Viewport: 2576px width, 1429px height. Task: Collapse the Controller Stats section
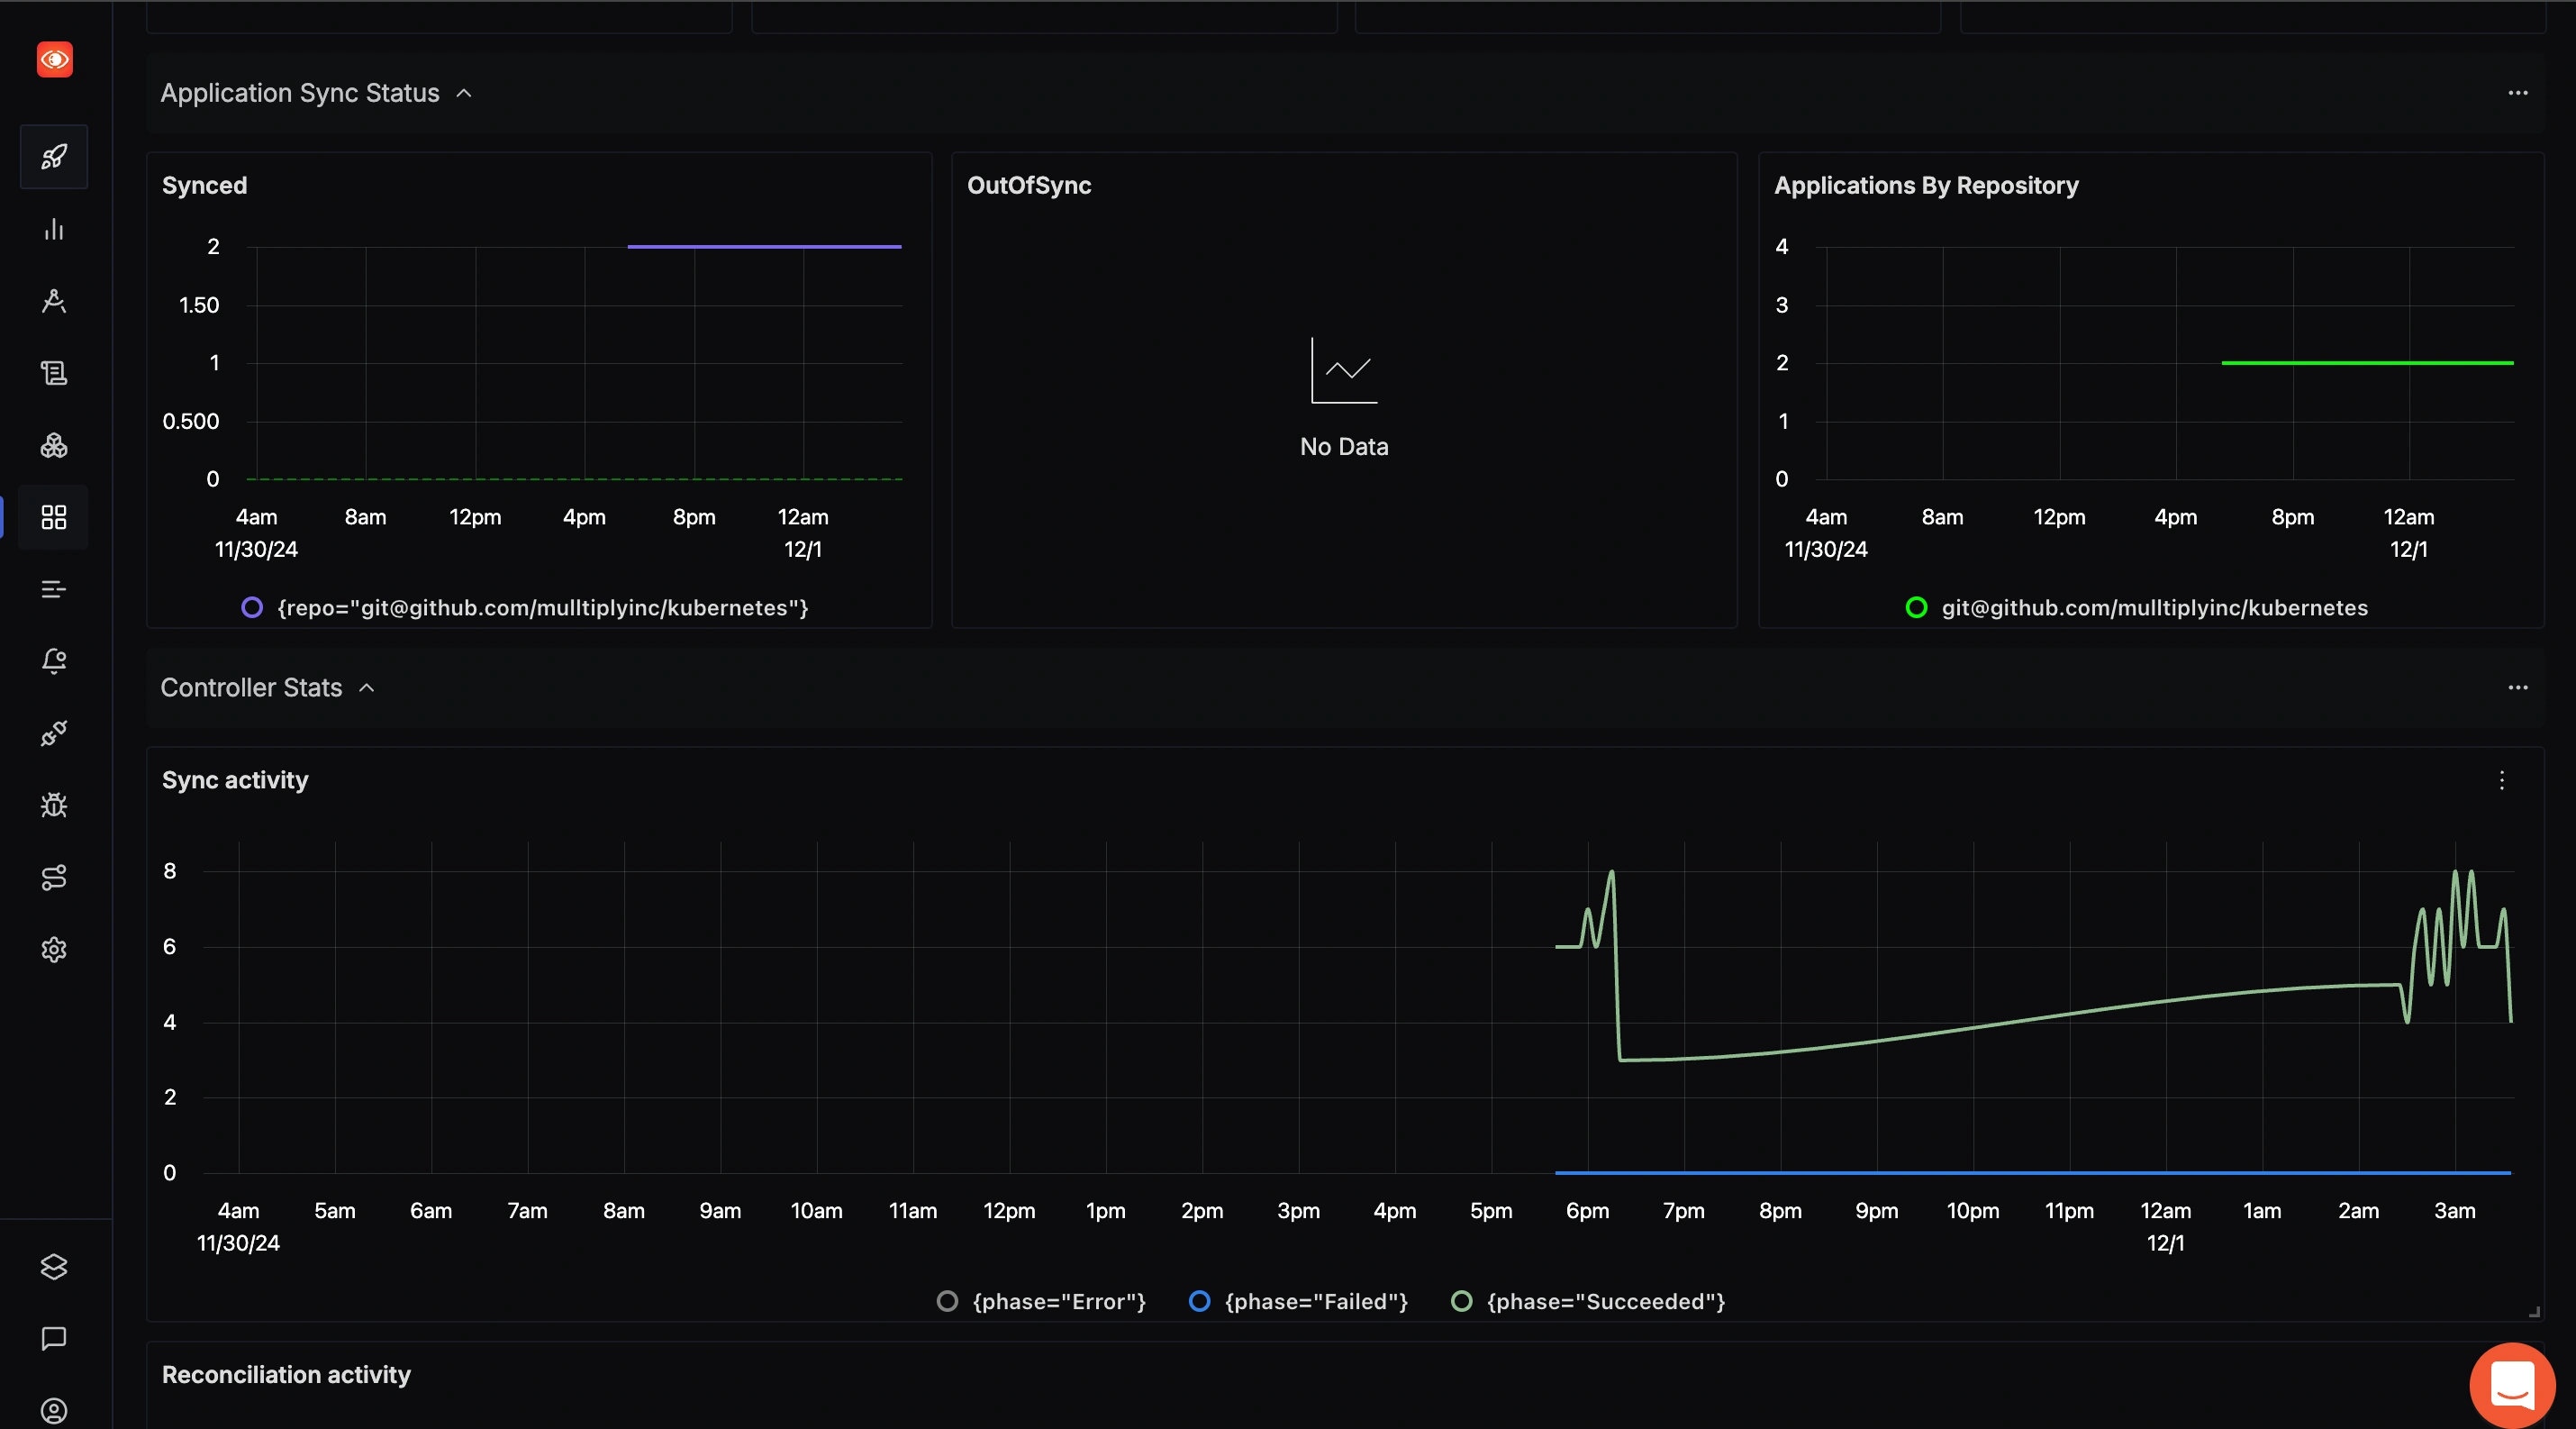[x=367, y=688]
